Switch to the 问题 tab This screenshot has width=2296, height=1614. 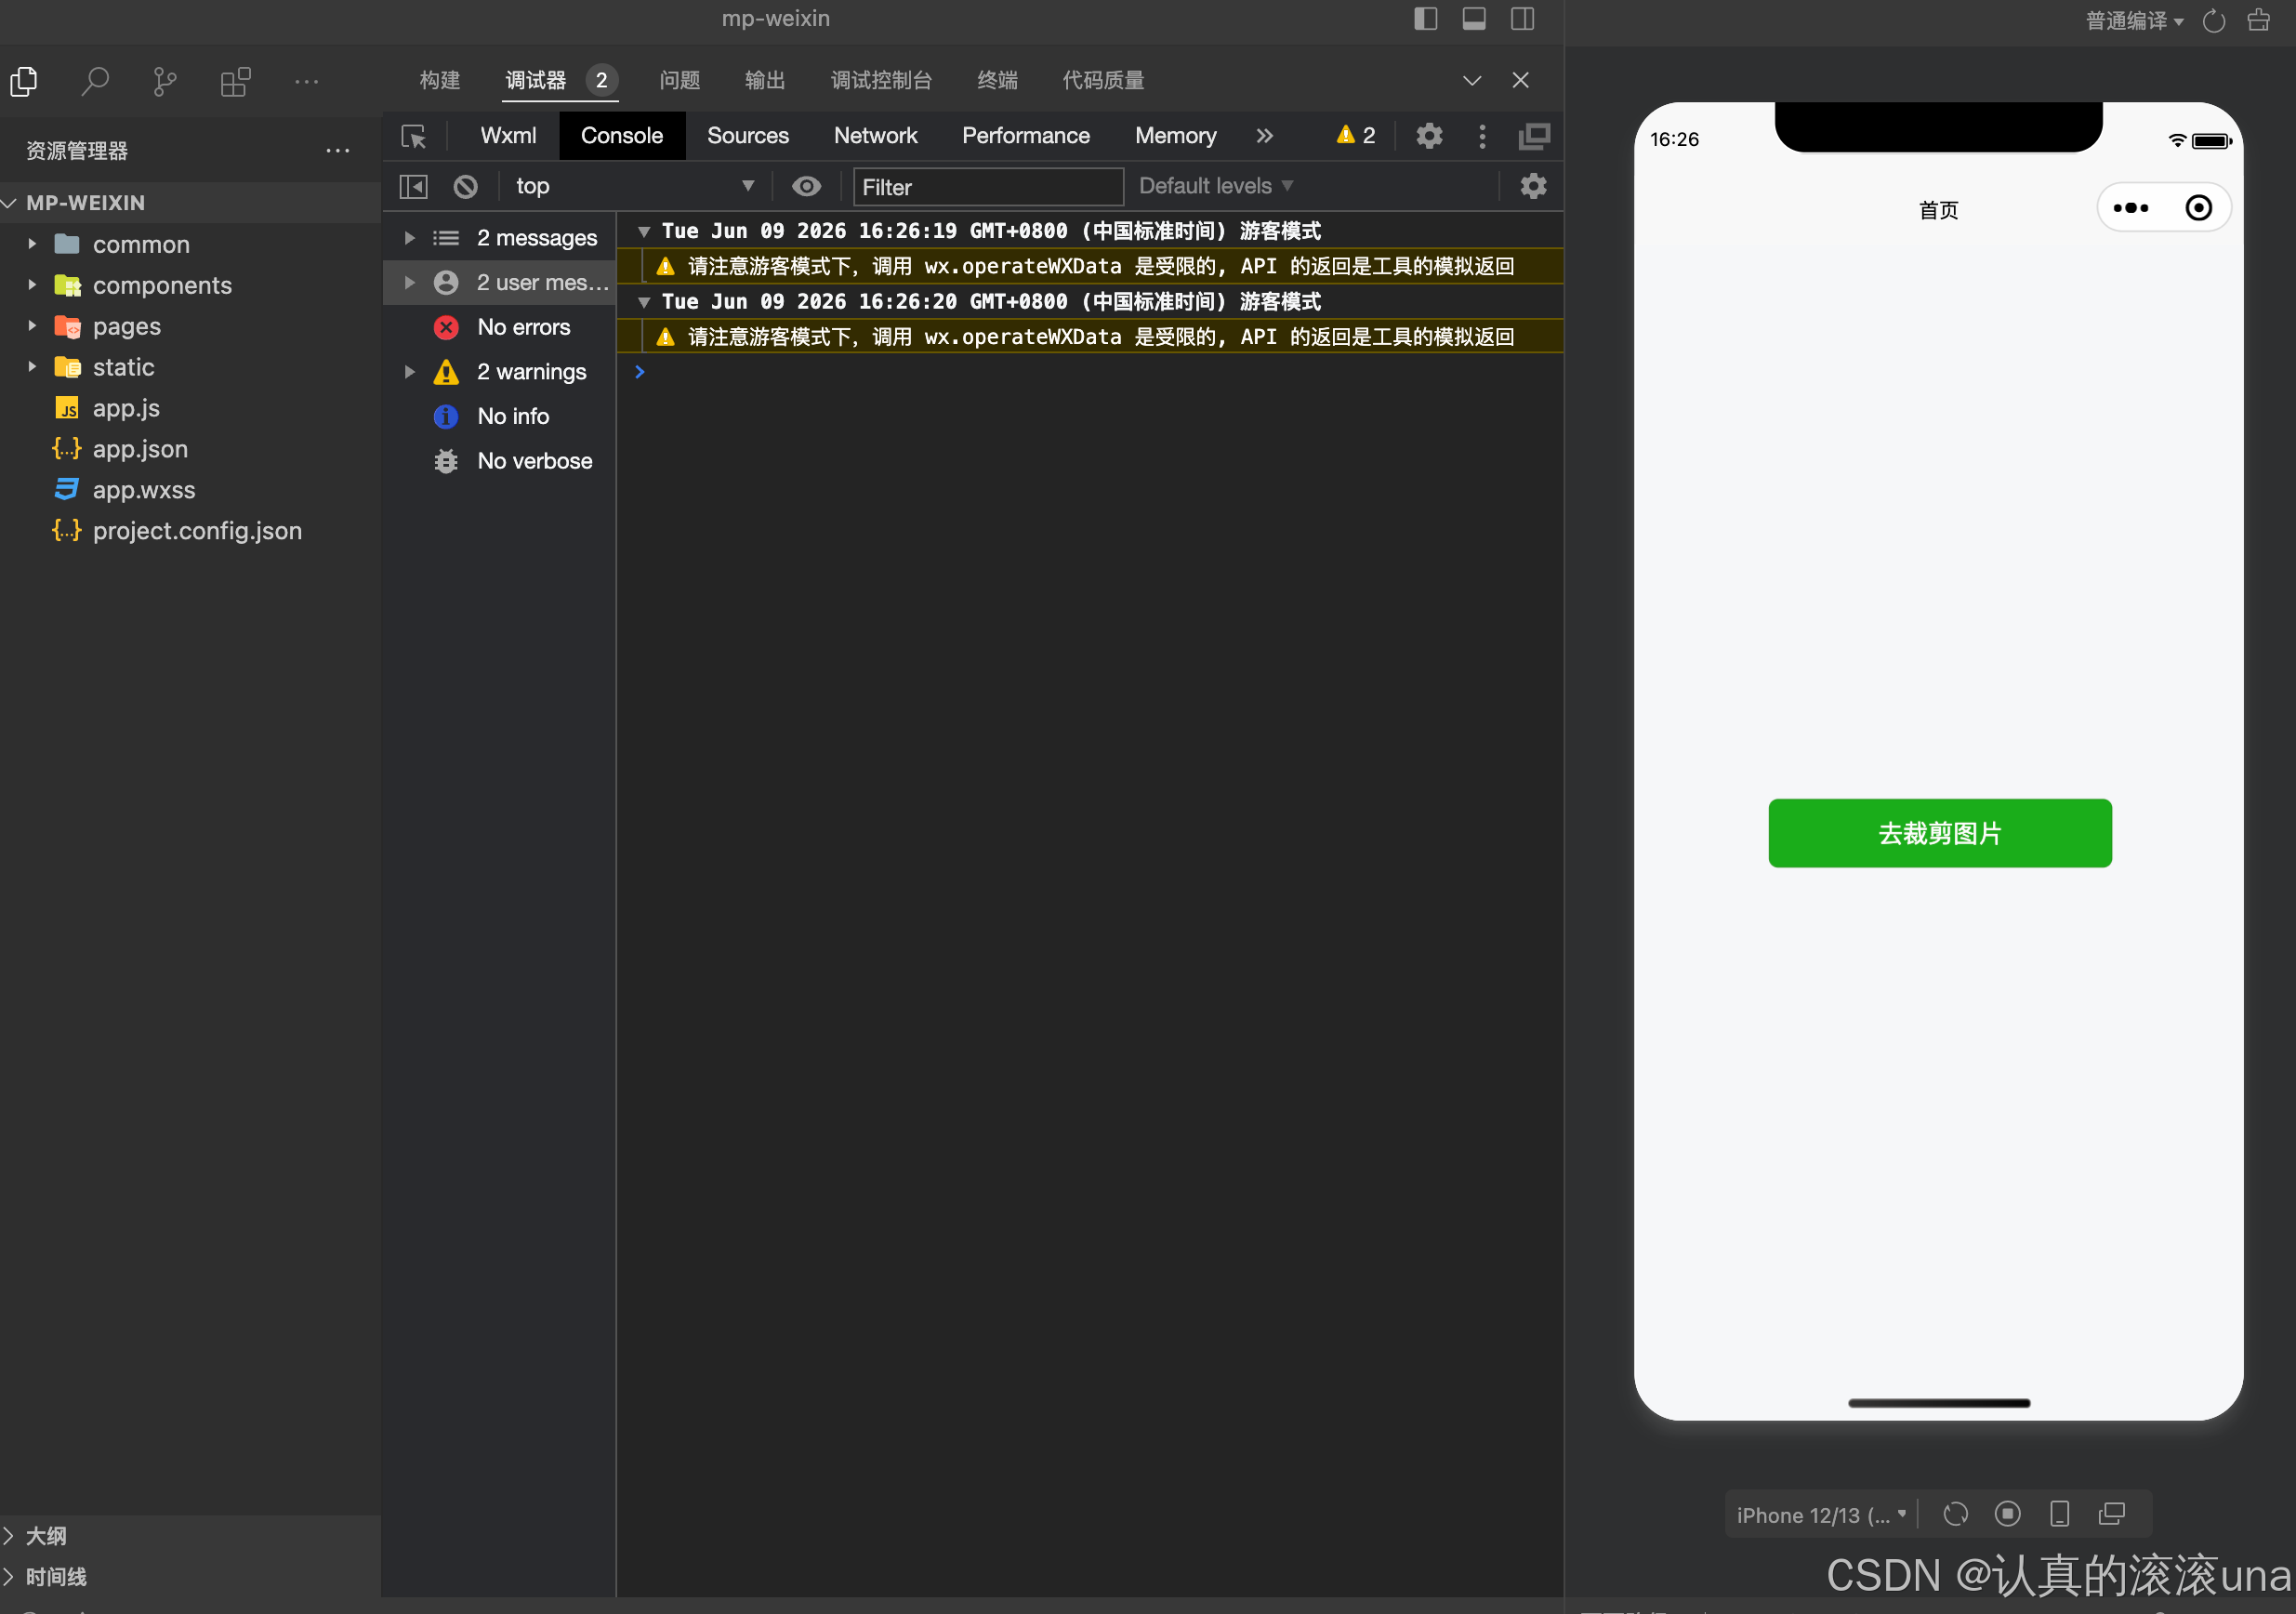pyautogui.click(x=680, y=81)
